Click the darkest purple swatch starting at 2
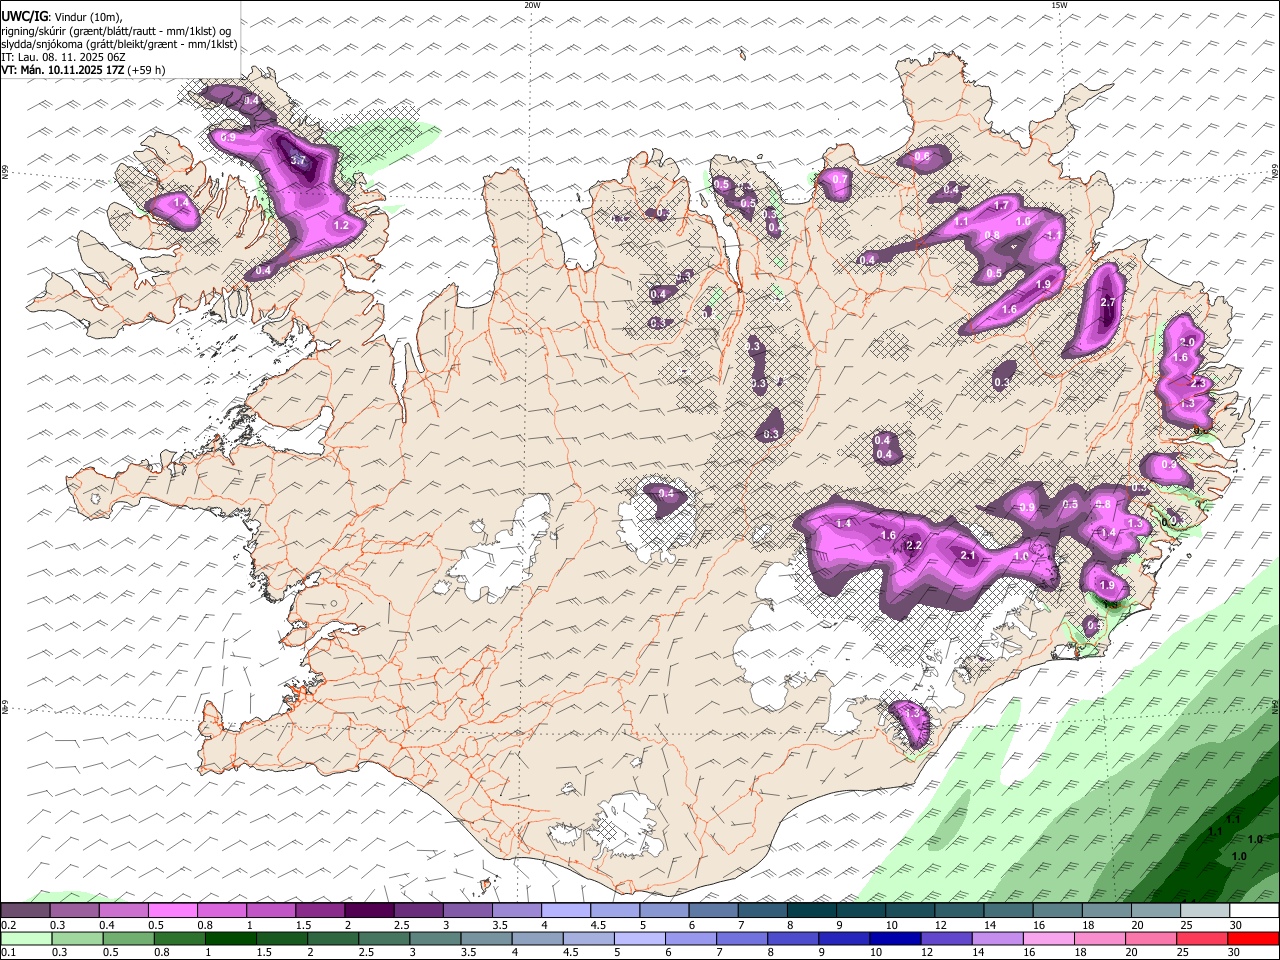Image resolution: width=1280 pixels, height=960 pixels. [369, 911]
